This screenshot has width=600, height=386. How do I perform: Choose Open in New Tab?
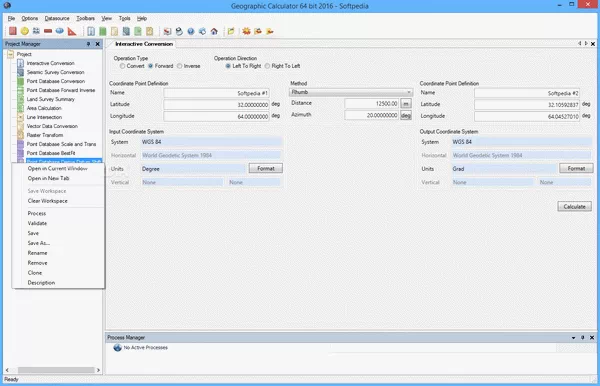point(58,178)
